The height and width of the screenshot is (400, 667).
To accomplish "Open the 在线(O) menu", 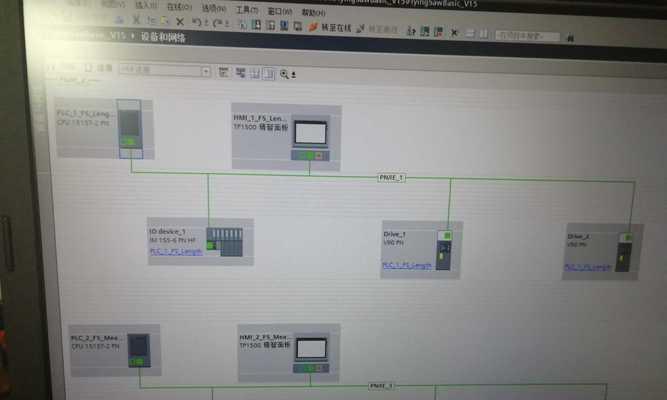I will pos(180,7).
